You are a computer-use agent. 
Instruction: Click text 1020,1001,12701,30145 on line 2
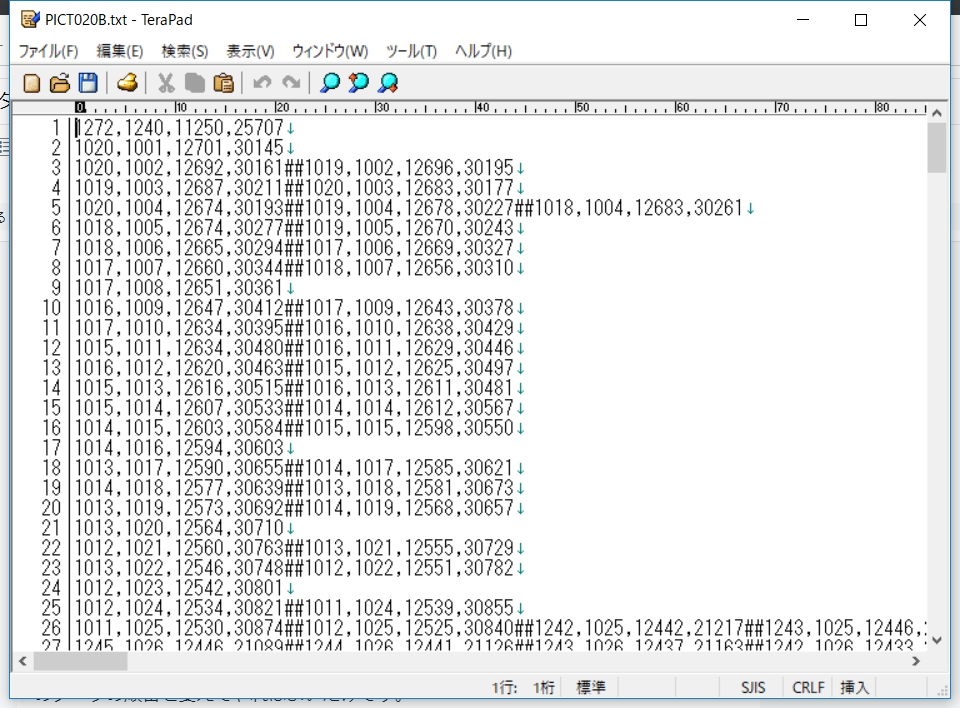tap(179, 148)
